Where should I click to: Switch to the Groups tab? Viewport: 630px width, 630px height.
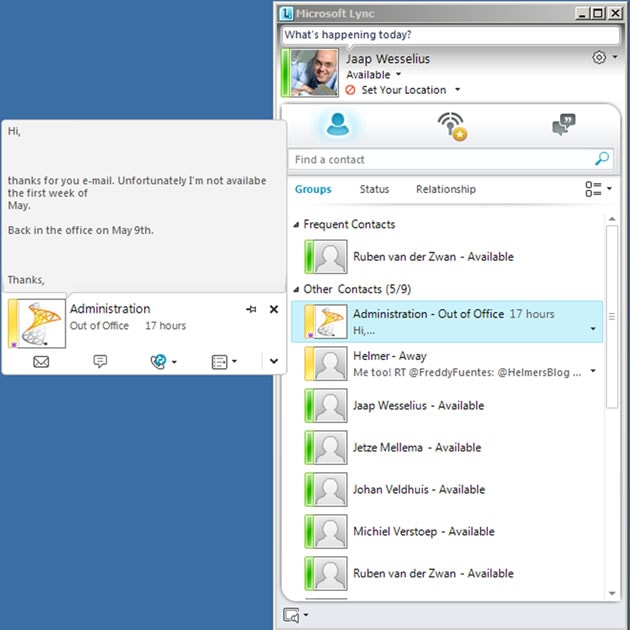pos(313,189)
